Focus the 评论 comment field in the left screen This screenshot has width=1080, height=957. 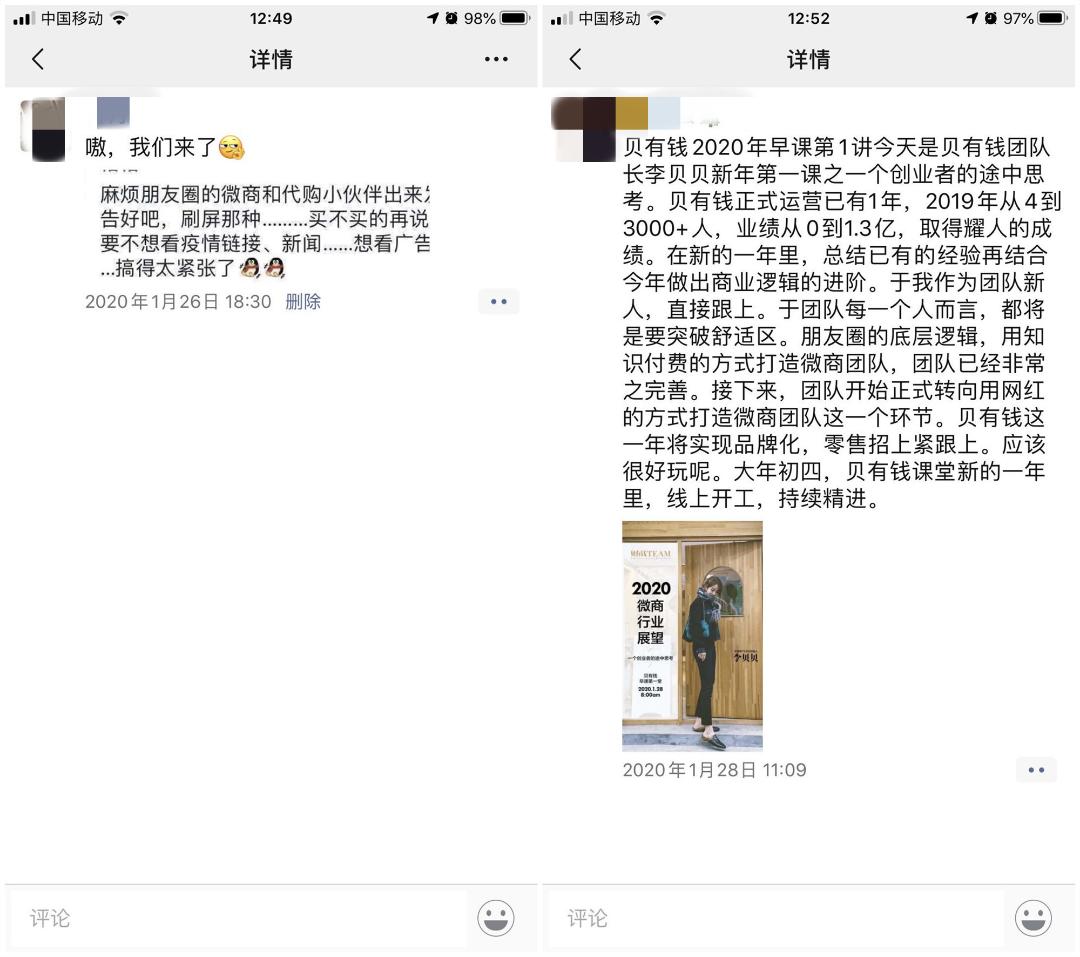click(238, 918)
